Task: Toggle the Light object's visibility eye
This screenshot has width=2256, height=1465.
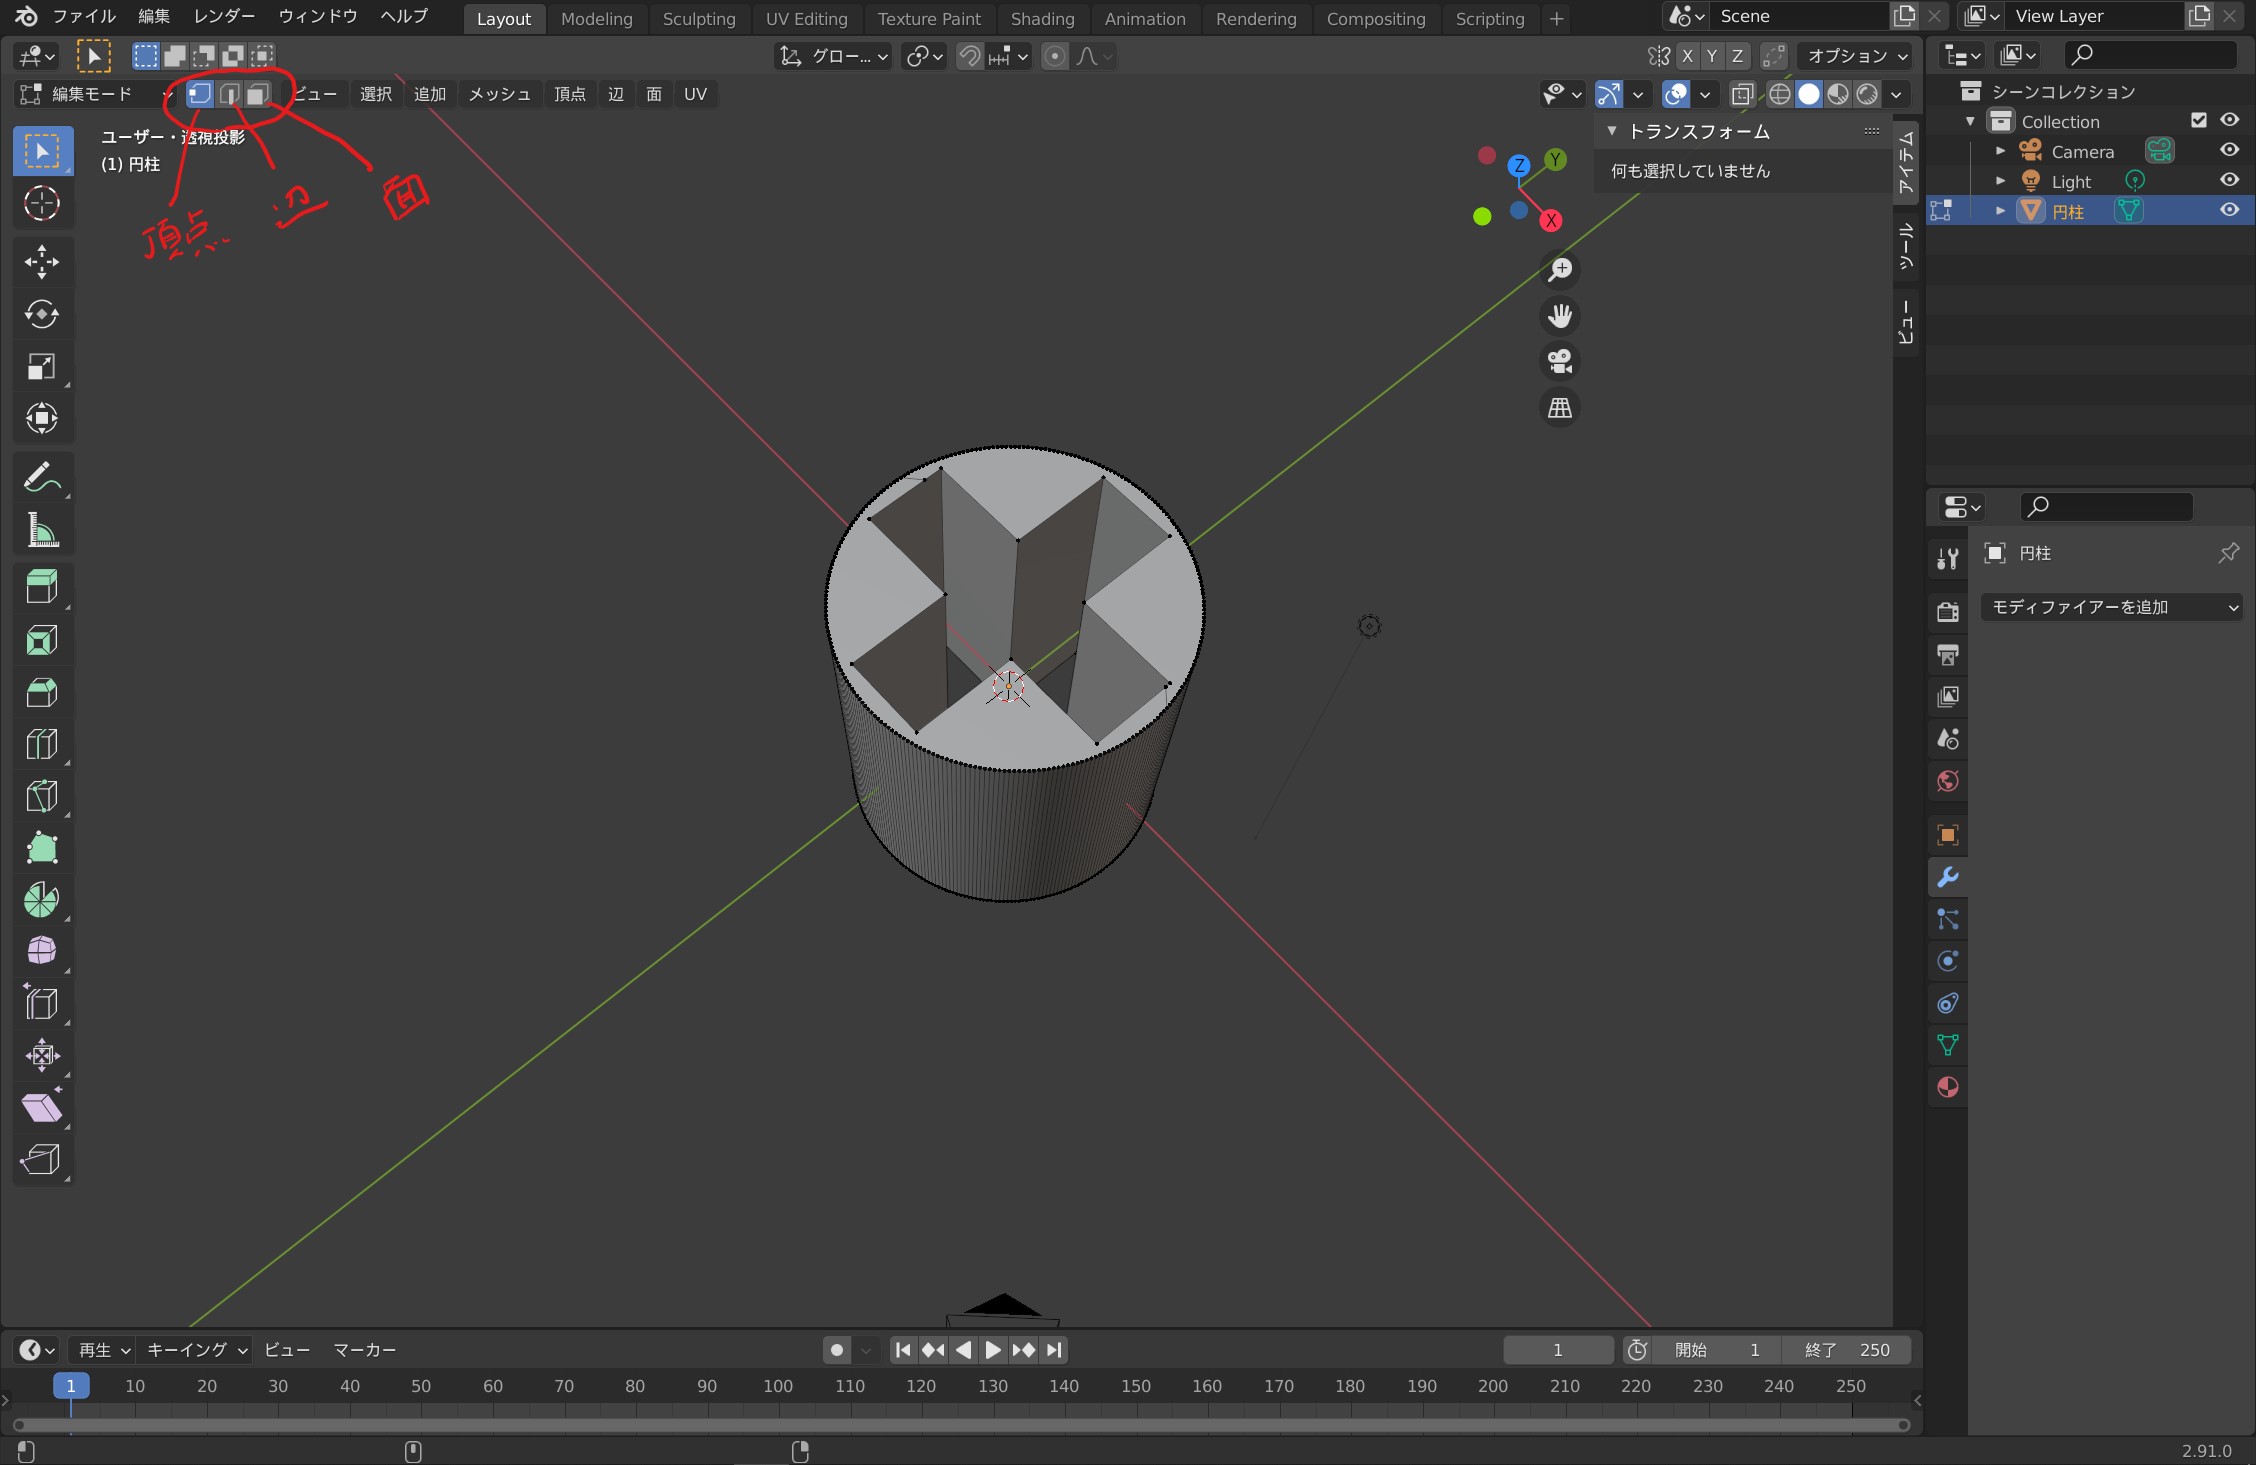Action: (x=2229, y=180)
